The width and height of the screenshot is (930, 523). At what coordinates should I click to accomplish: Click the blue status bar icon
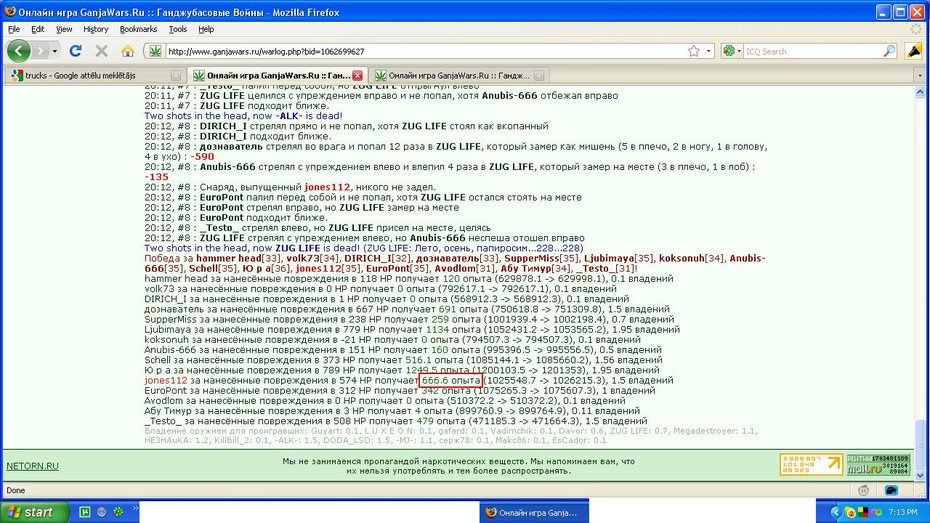(891, 490)
